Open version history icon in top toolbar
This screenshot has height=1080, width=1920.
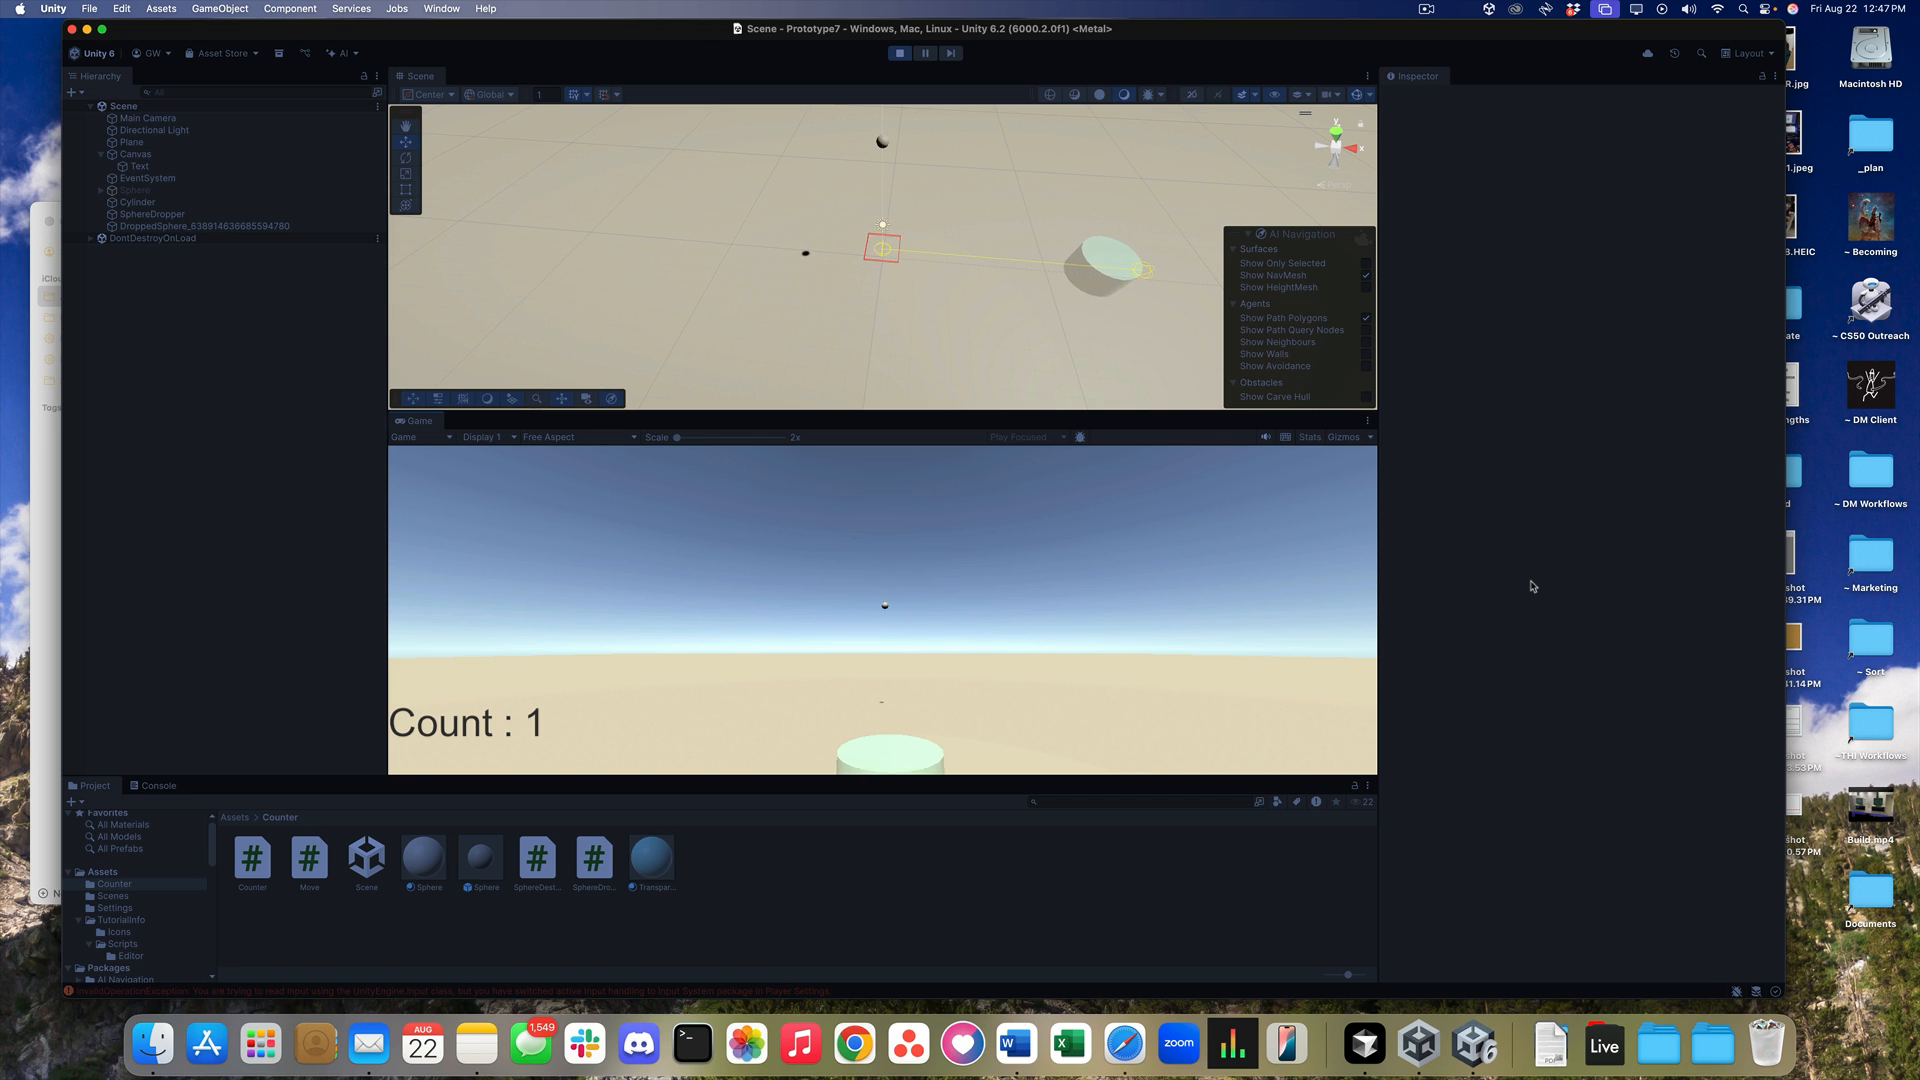tap(1674, 53)
